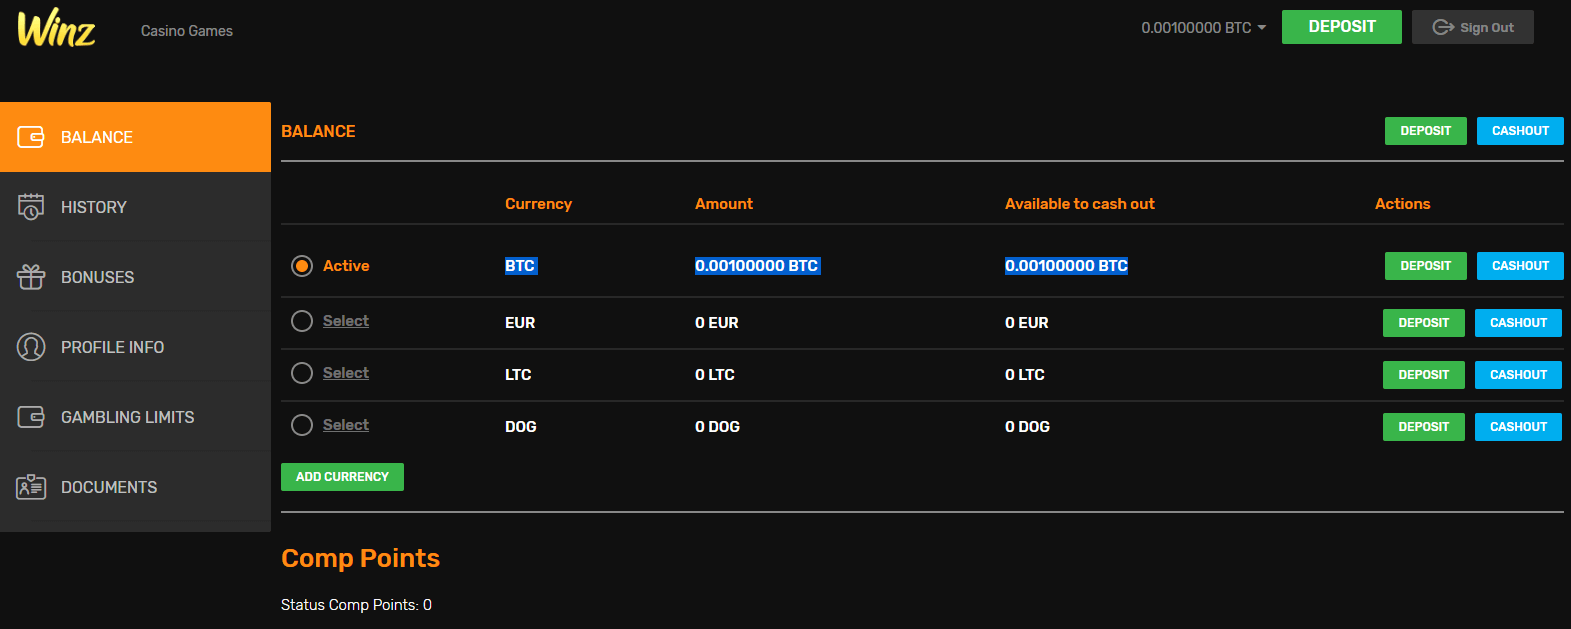The width and height of the screenshot is (1571, 629).
Task: Open the BTC balance dropdown in header
Action: click(1204, 28)
